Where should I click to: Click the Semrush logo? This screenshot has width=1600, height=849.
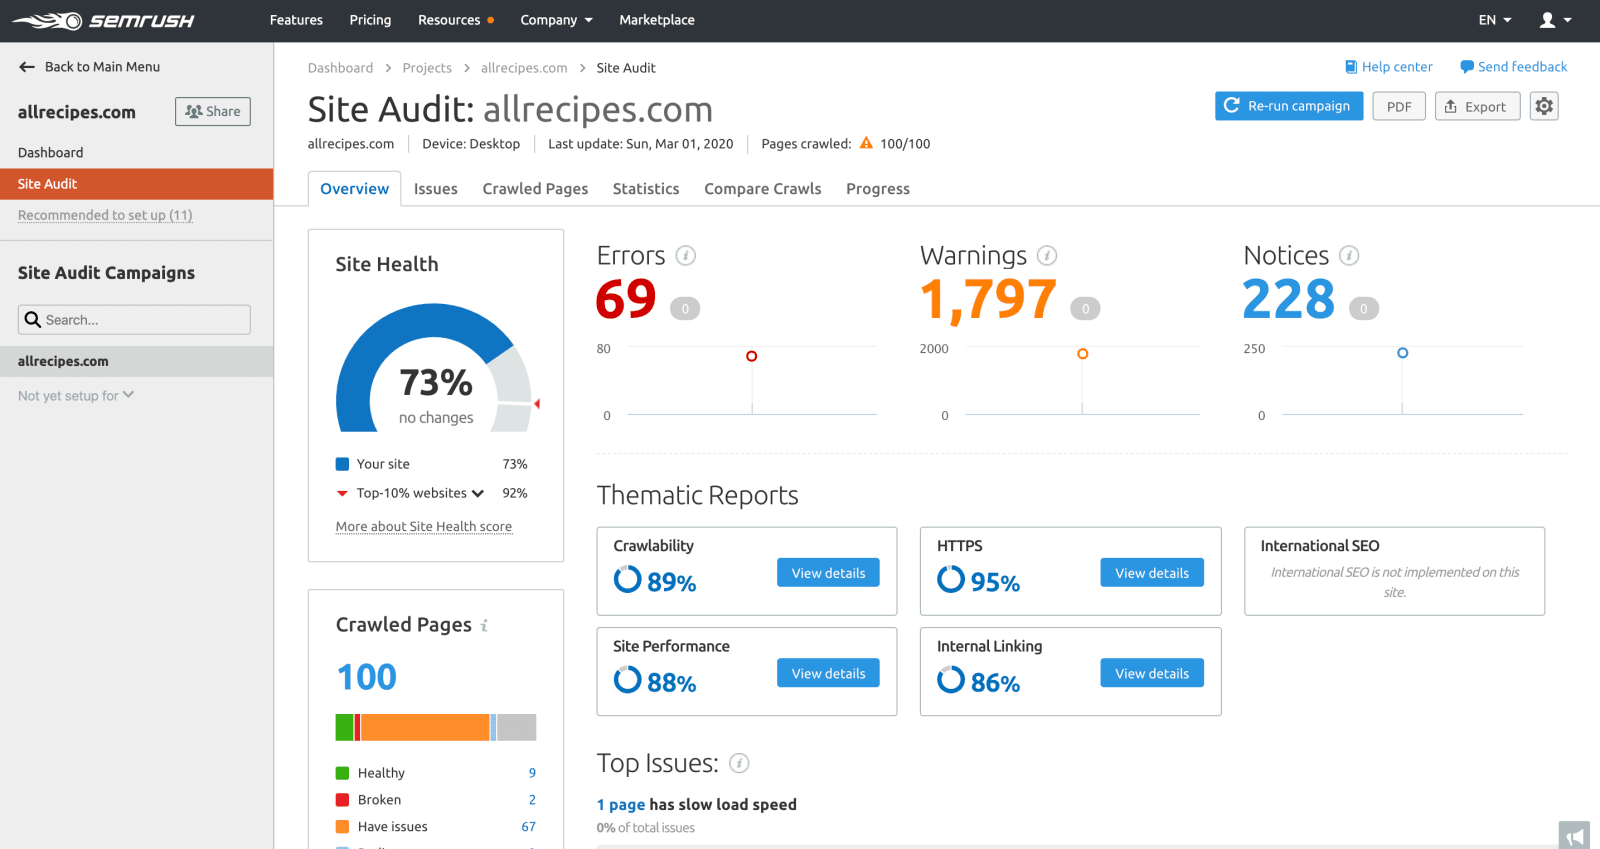click(x=103, y=20)
